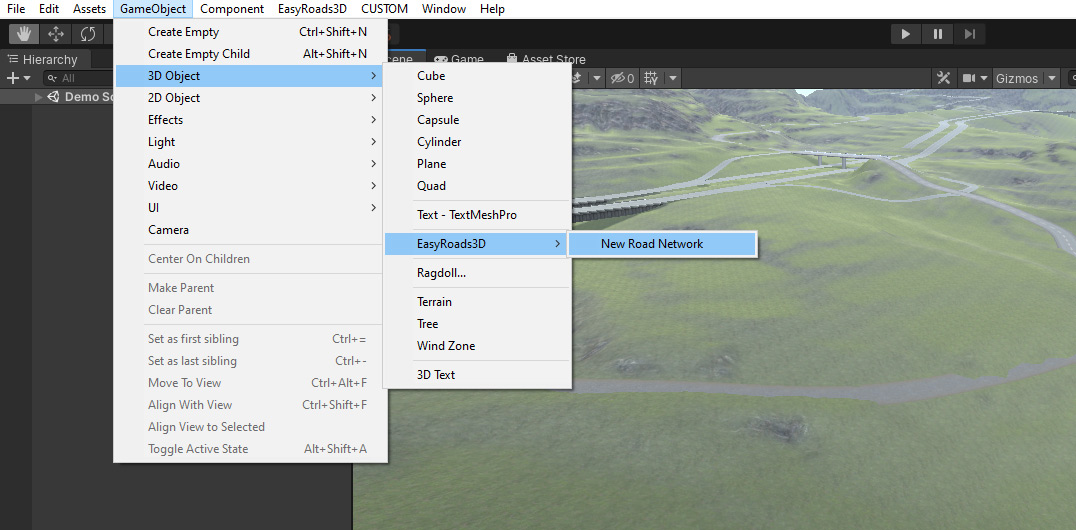Toggle the Gizmos button
The width and height of the screenshot is (1076, 530).
tap(1017, 78)
